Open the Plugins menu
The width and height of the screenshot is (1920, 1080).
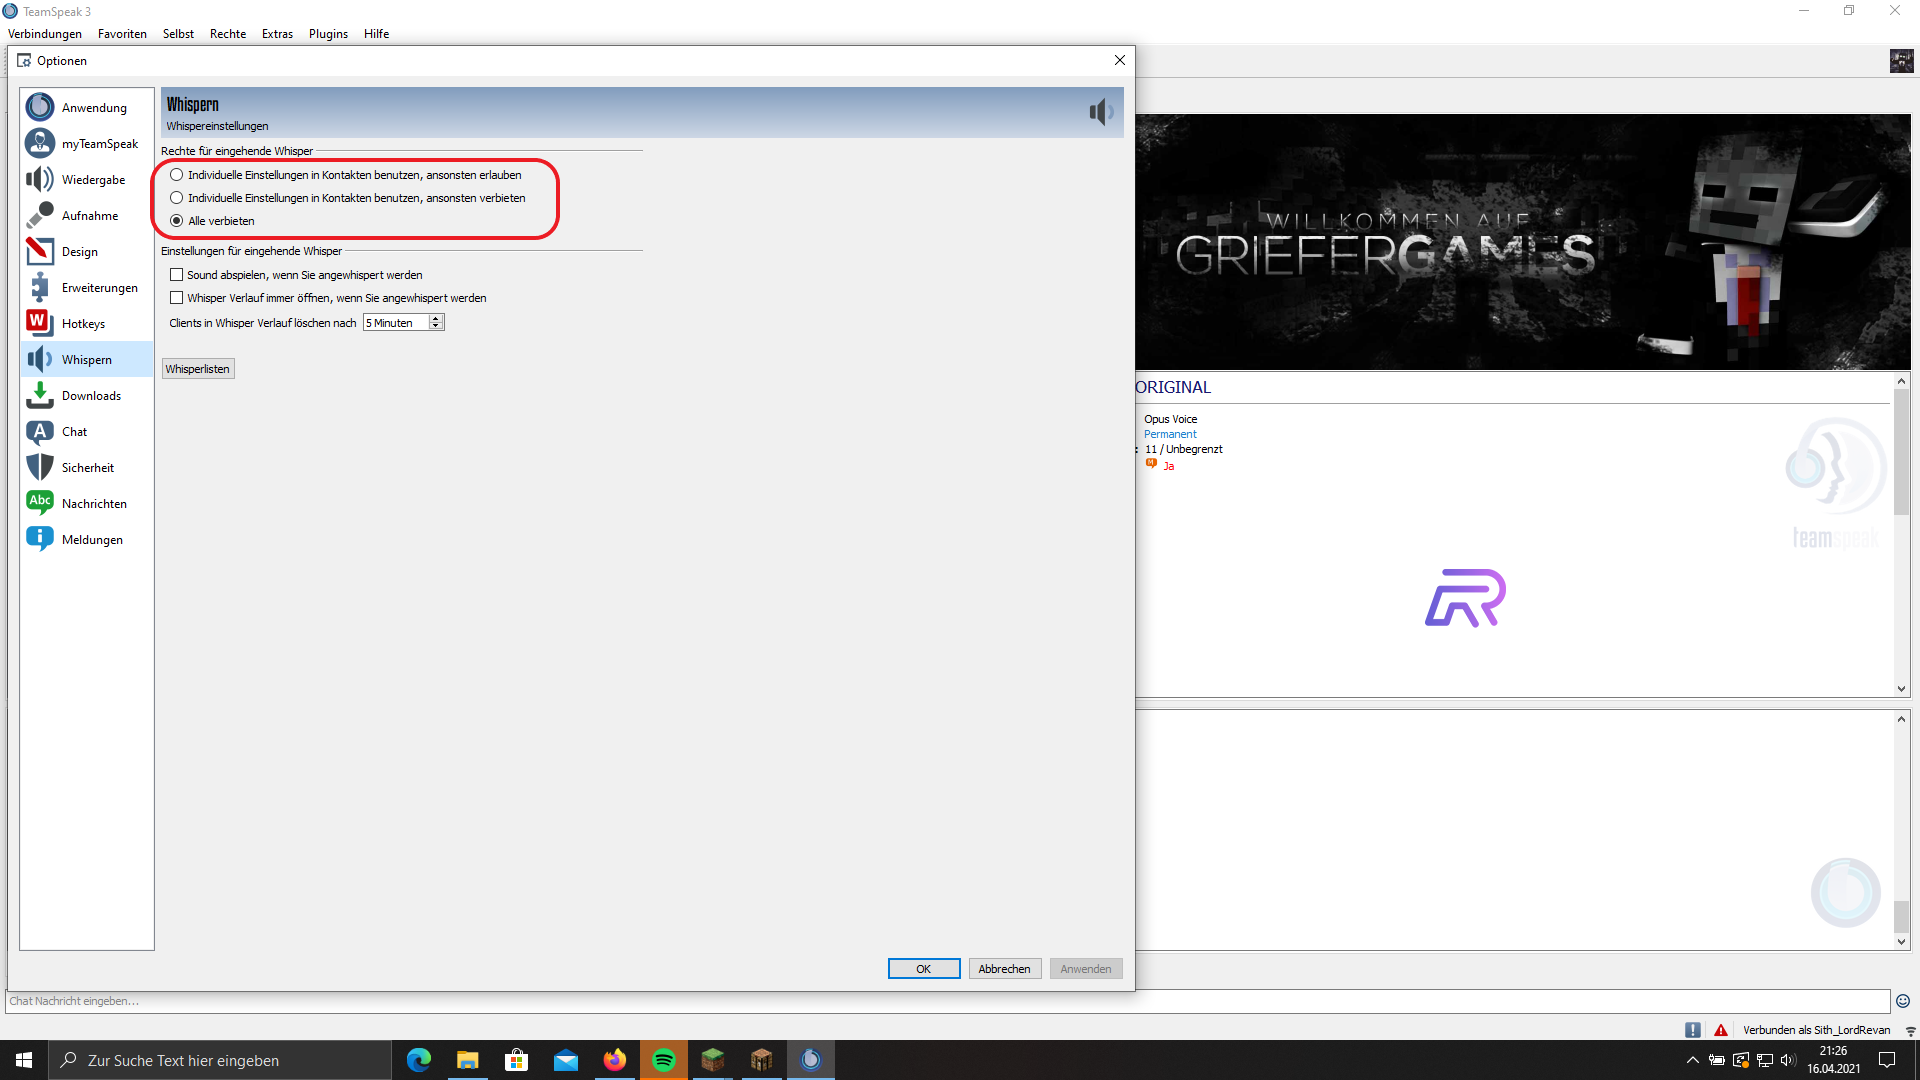click(x=328, y=34)
